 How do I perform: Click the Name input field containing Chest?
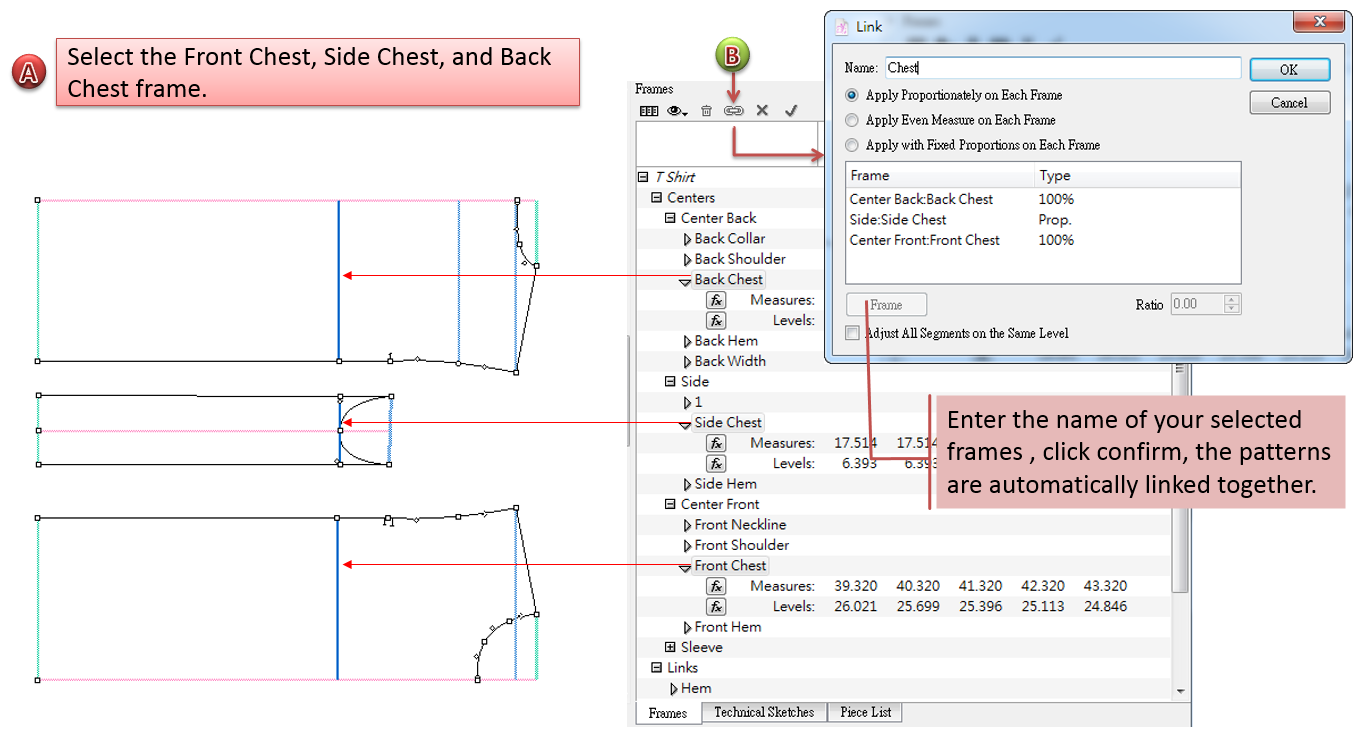pos(1062,68)
